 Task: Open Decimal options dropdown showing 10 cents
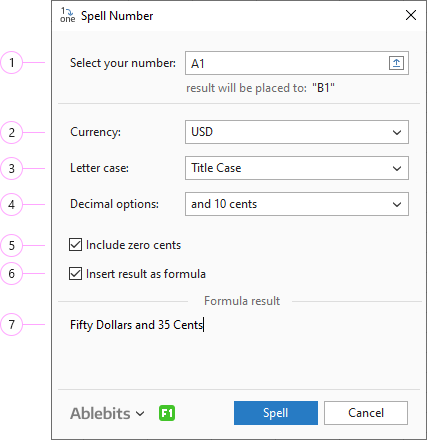[x=297, y=204]
